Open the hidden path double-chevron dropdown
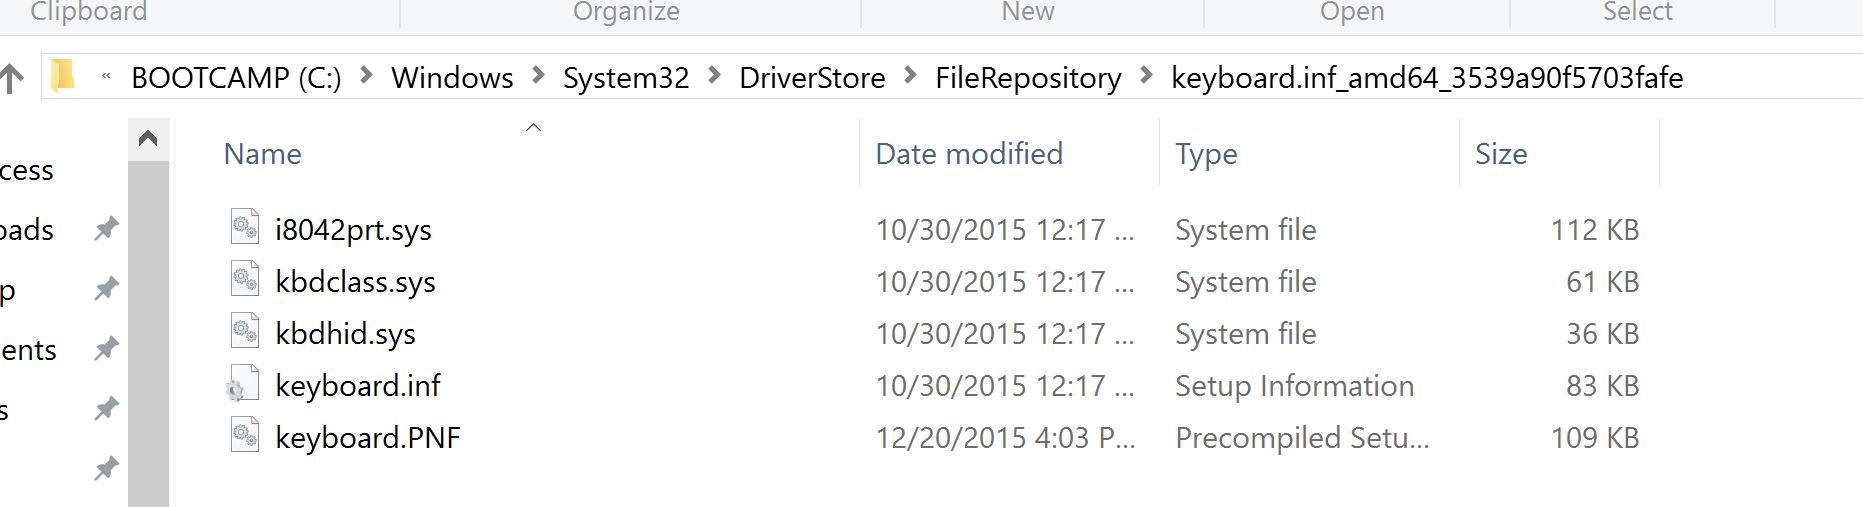 105,77
